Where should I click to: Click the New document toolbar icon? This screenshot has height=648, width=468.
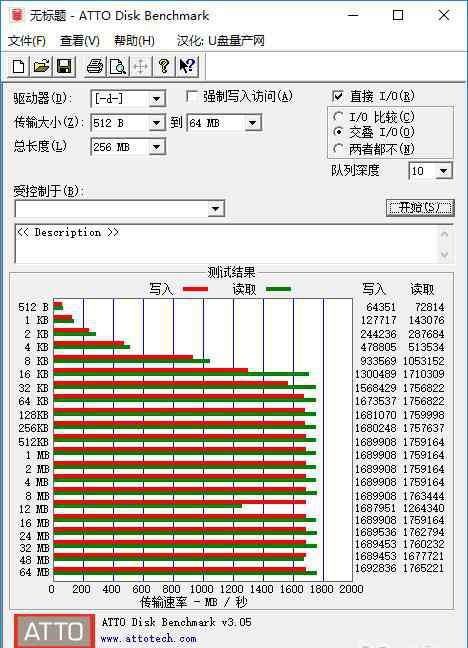pyautogui.click(x=19, y=67)
